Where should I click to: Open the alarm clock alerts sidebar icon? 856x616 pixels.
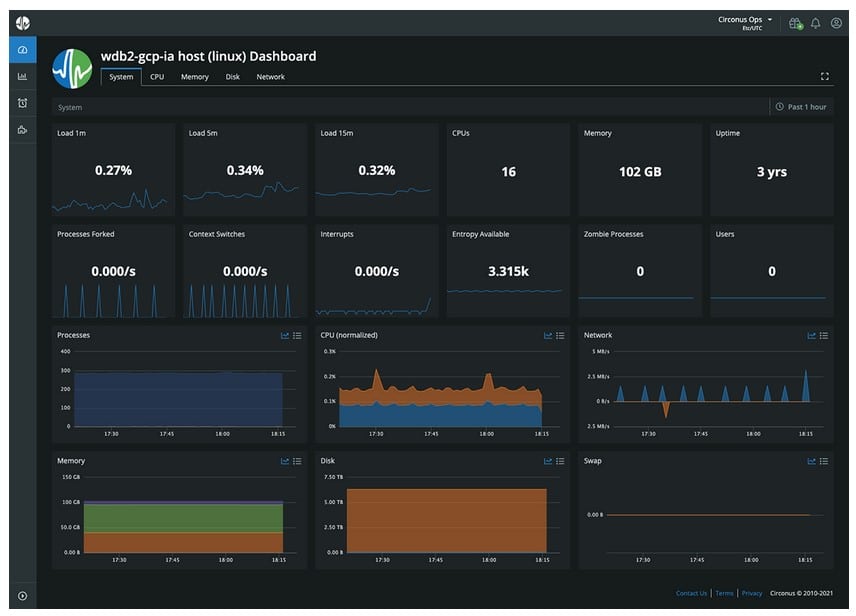pyautogui.click(x=22, y=103)
